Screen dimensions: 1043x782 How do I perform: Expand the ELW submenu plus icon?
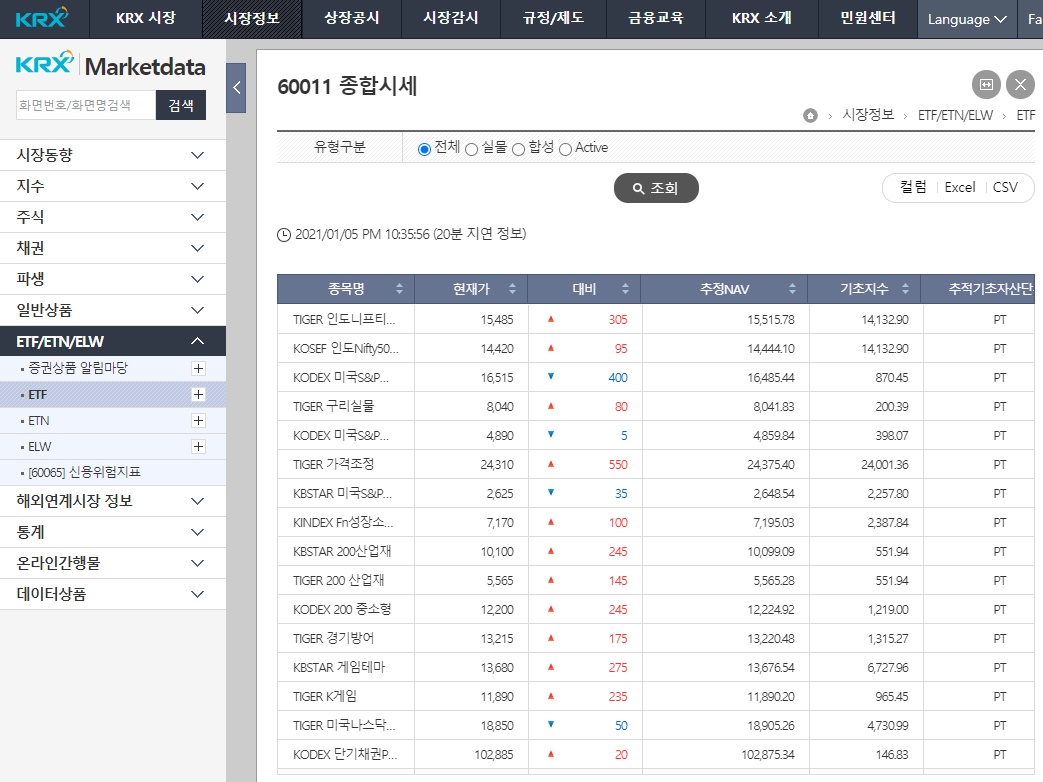tap(198, 446)
